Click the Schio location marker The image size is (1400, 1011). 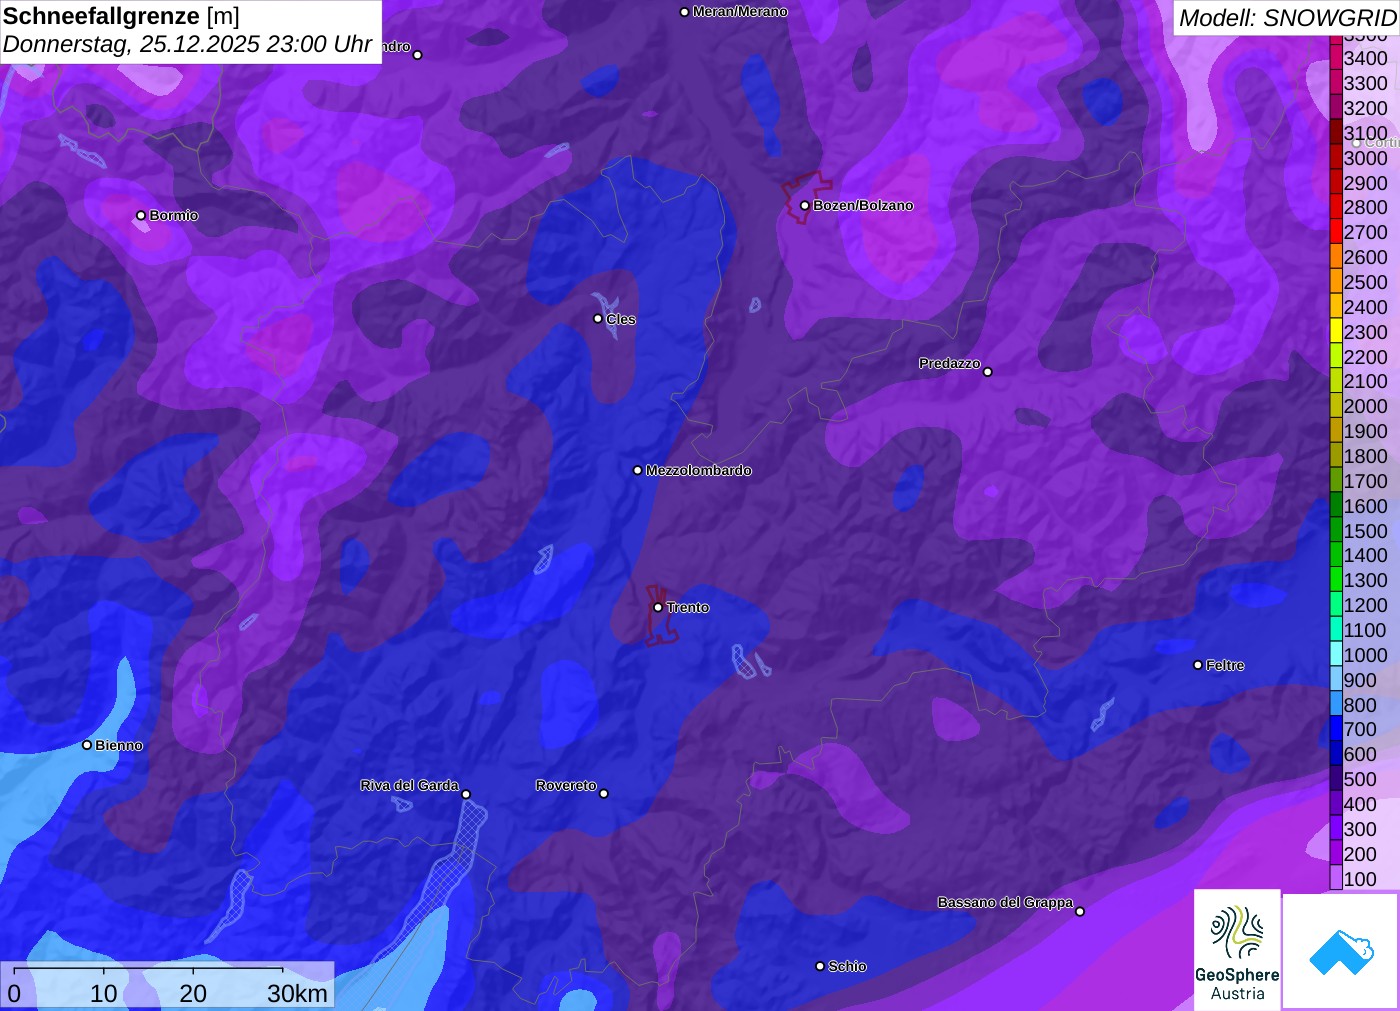pos(820,966)
